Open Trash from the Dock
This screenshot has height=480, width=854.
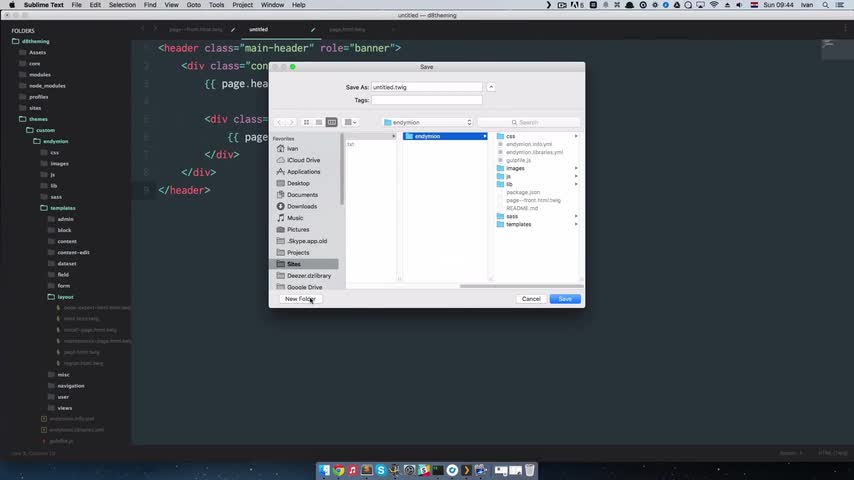coord(530,470)
